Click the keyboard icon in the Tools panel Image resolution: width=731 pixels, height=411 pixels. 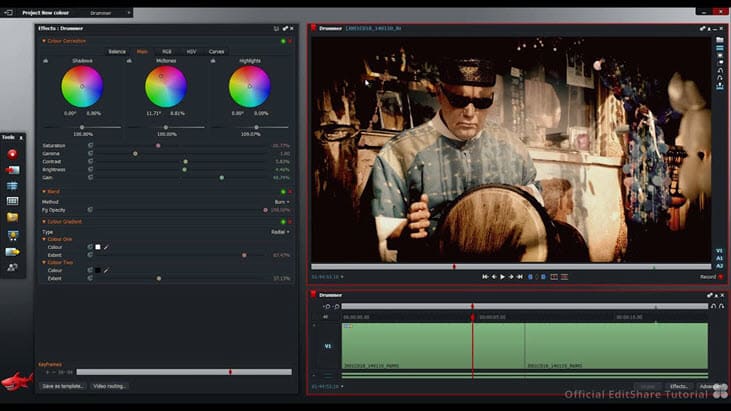pos(12,201)
